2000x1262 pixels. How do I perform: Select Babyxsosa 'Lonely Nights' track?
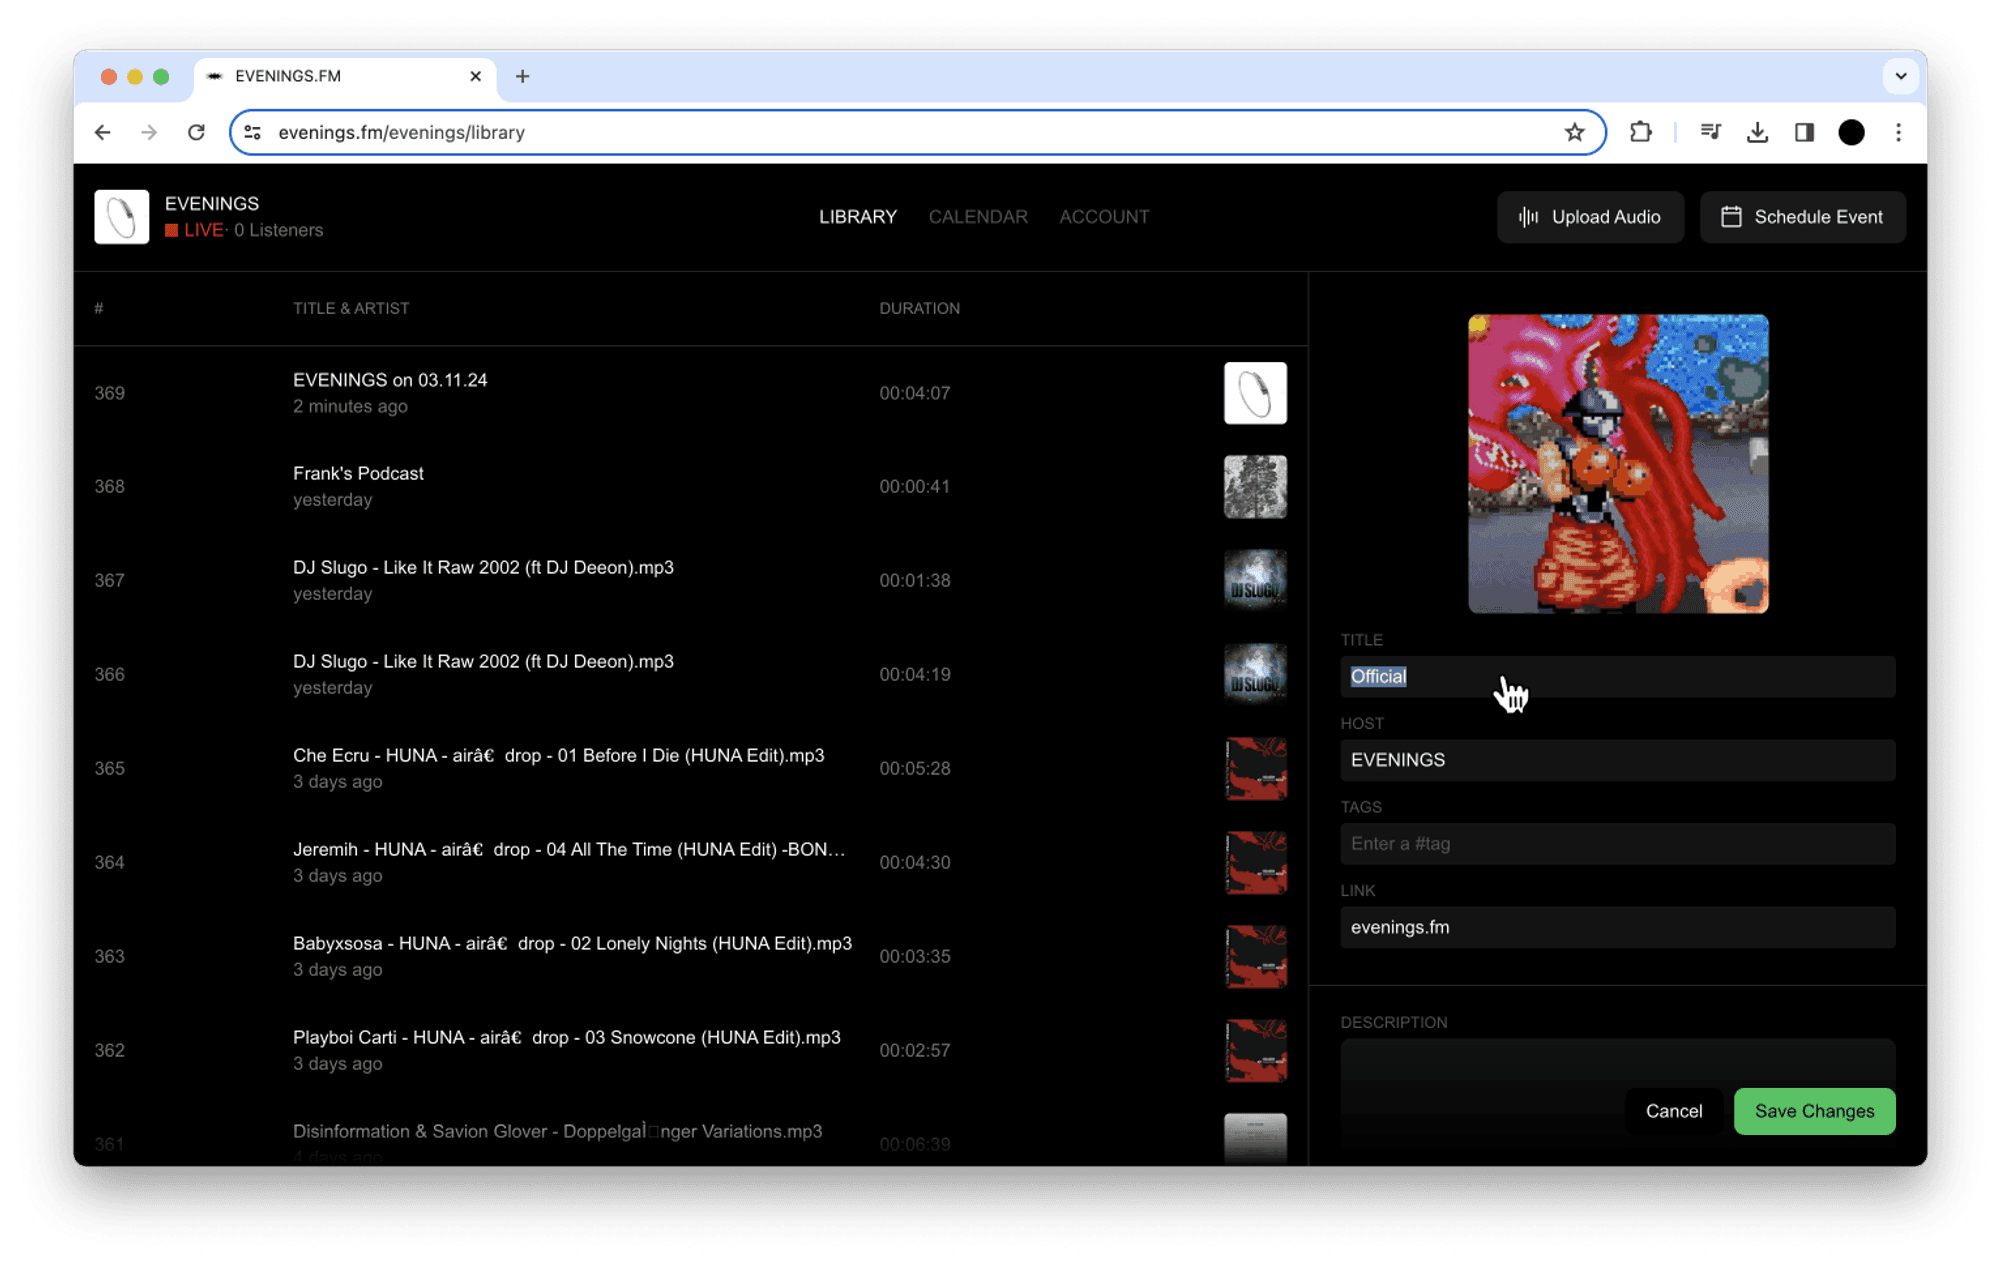coord(572,943)
